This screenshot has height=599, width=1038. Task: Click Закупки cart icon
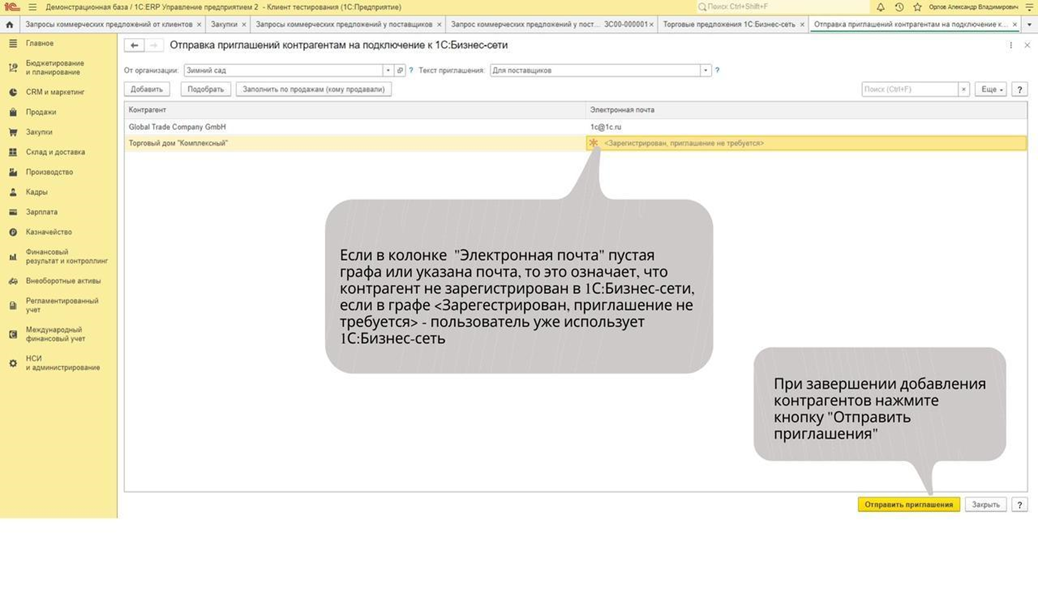13,132
